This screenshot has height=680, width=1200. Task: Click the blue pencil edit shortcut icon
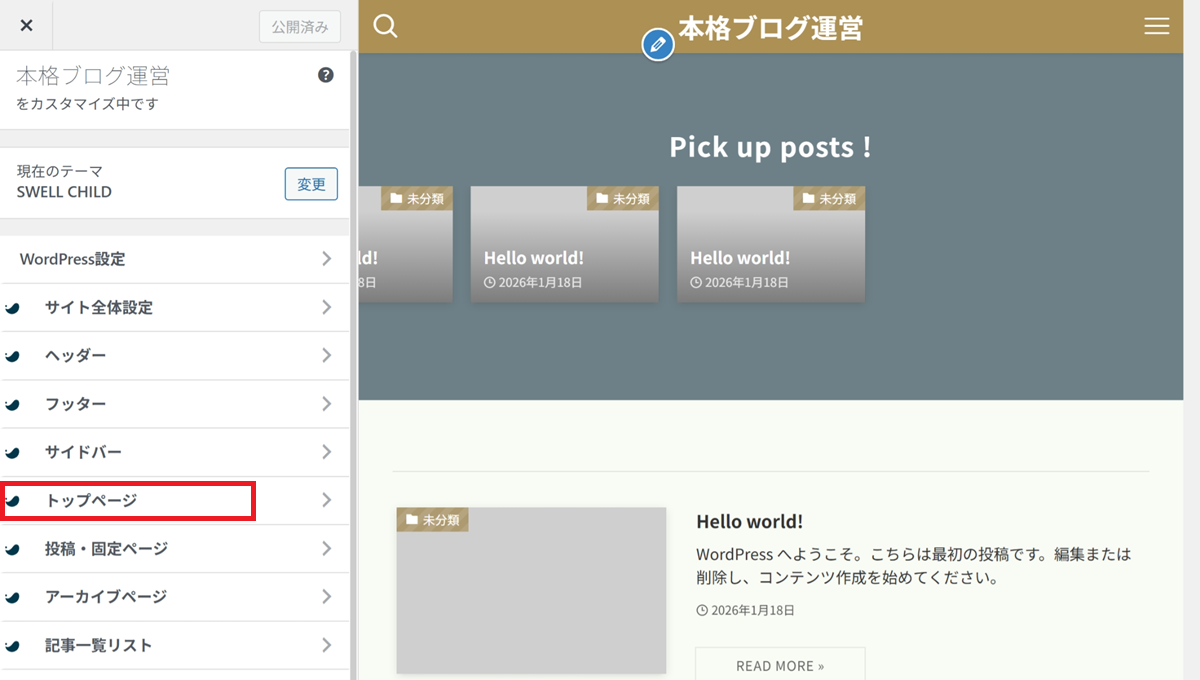point(657,45)
